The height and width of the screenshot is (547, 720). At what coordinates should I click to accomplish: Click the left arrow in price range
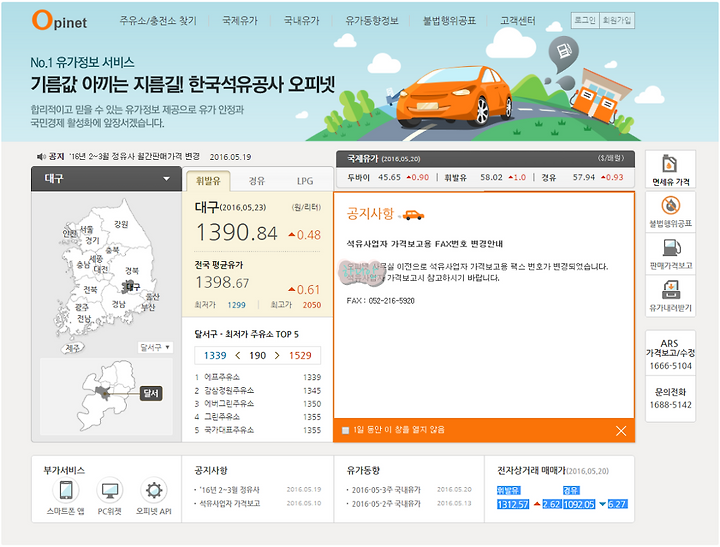(238, 355)
